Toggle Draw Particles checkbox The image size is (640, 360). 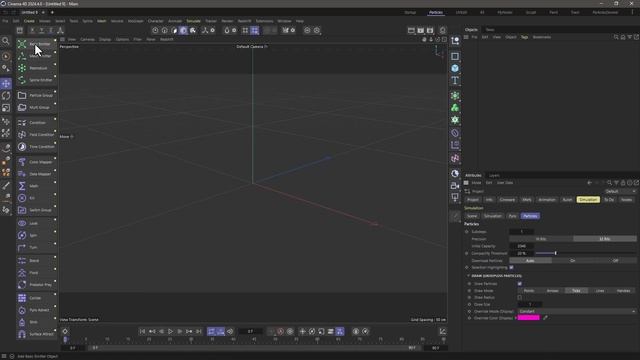[520, 284]
